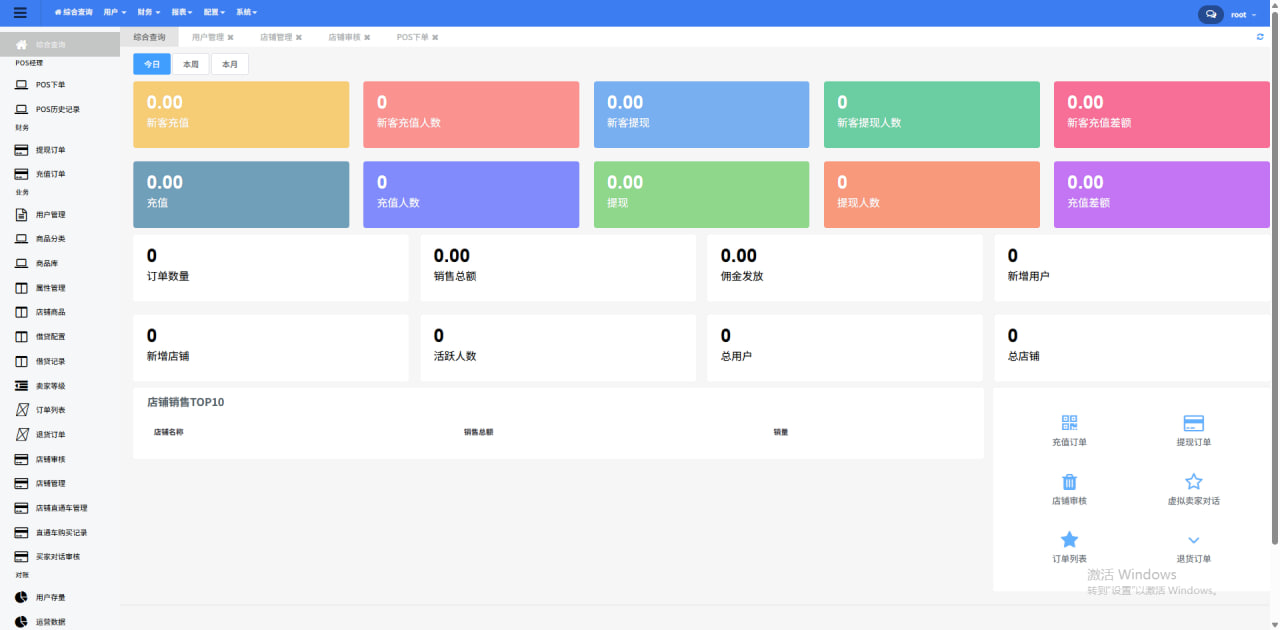Open 买家对话审核 sidebar entry
The width and height of the screenshot is (1280, 630).
click(60, 557)
